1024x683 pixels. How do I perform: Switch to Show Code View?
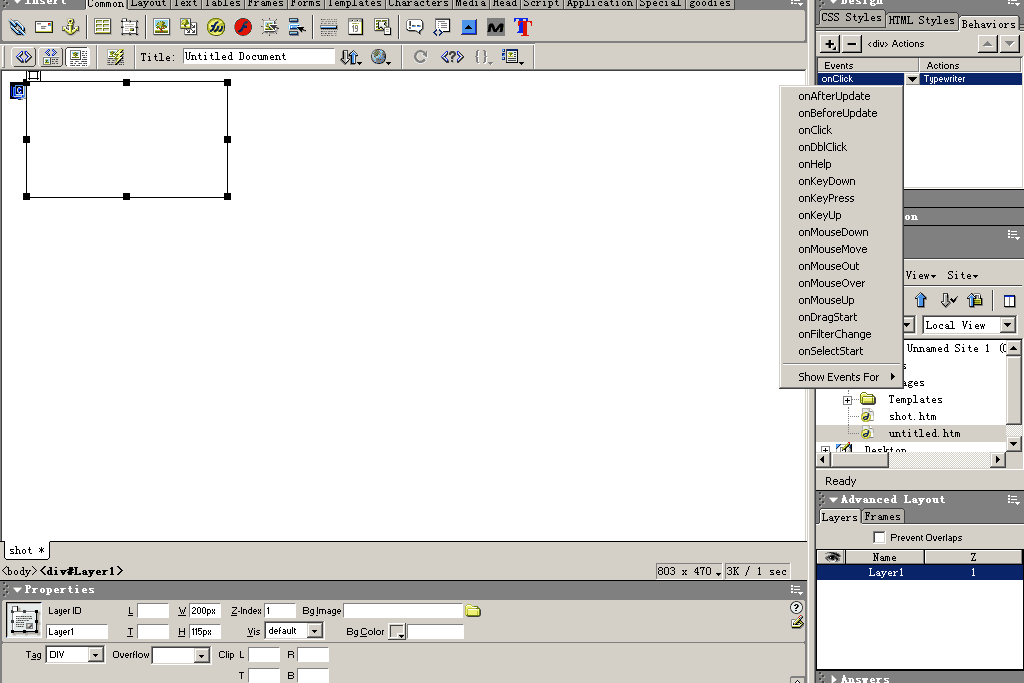[24, 57]
